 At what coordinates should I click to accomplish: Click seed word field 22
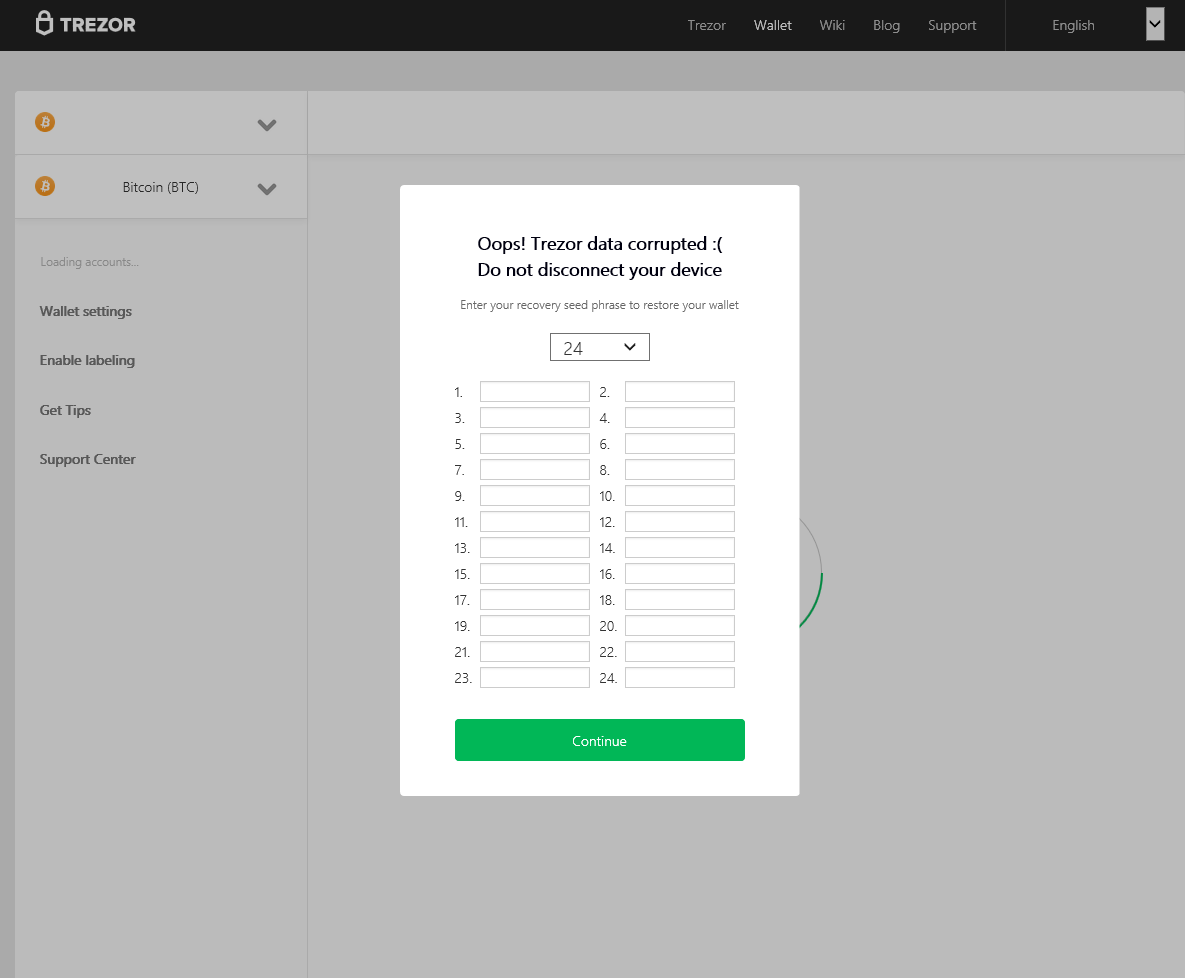pos(679,651)
